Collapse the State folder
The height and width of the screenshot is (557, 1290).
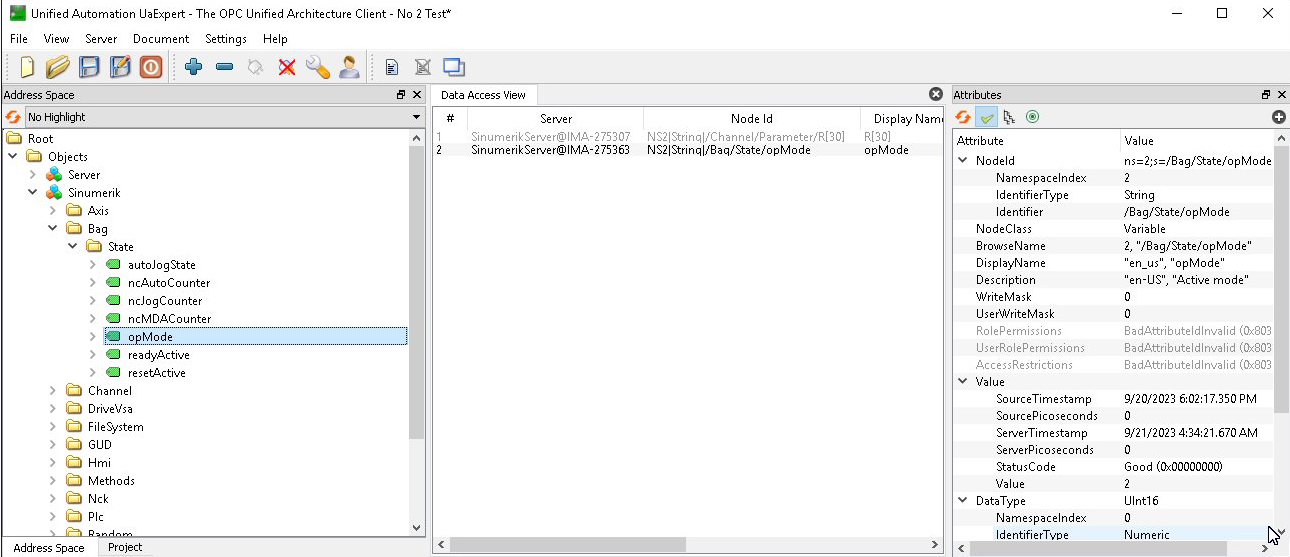point(73,247)
